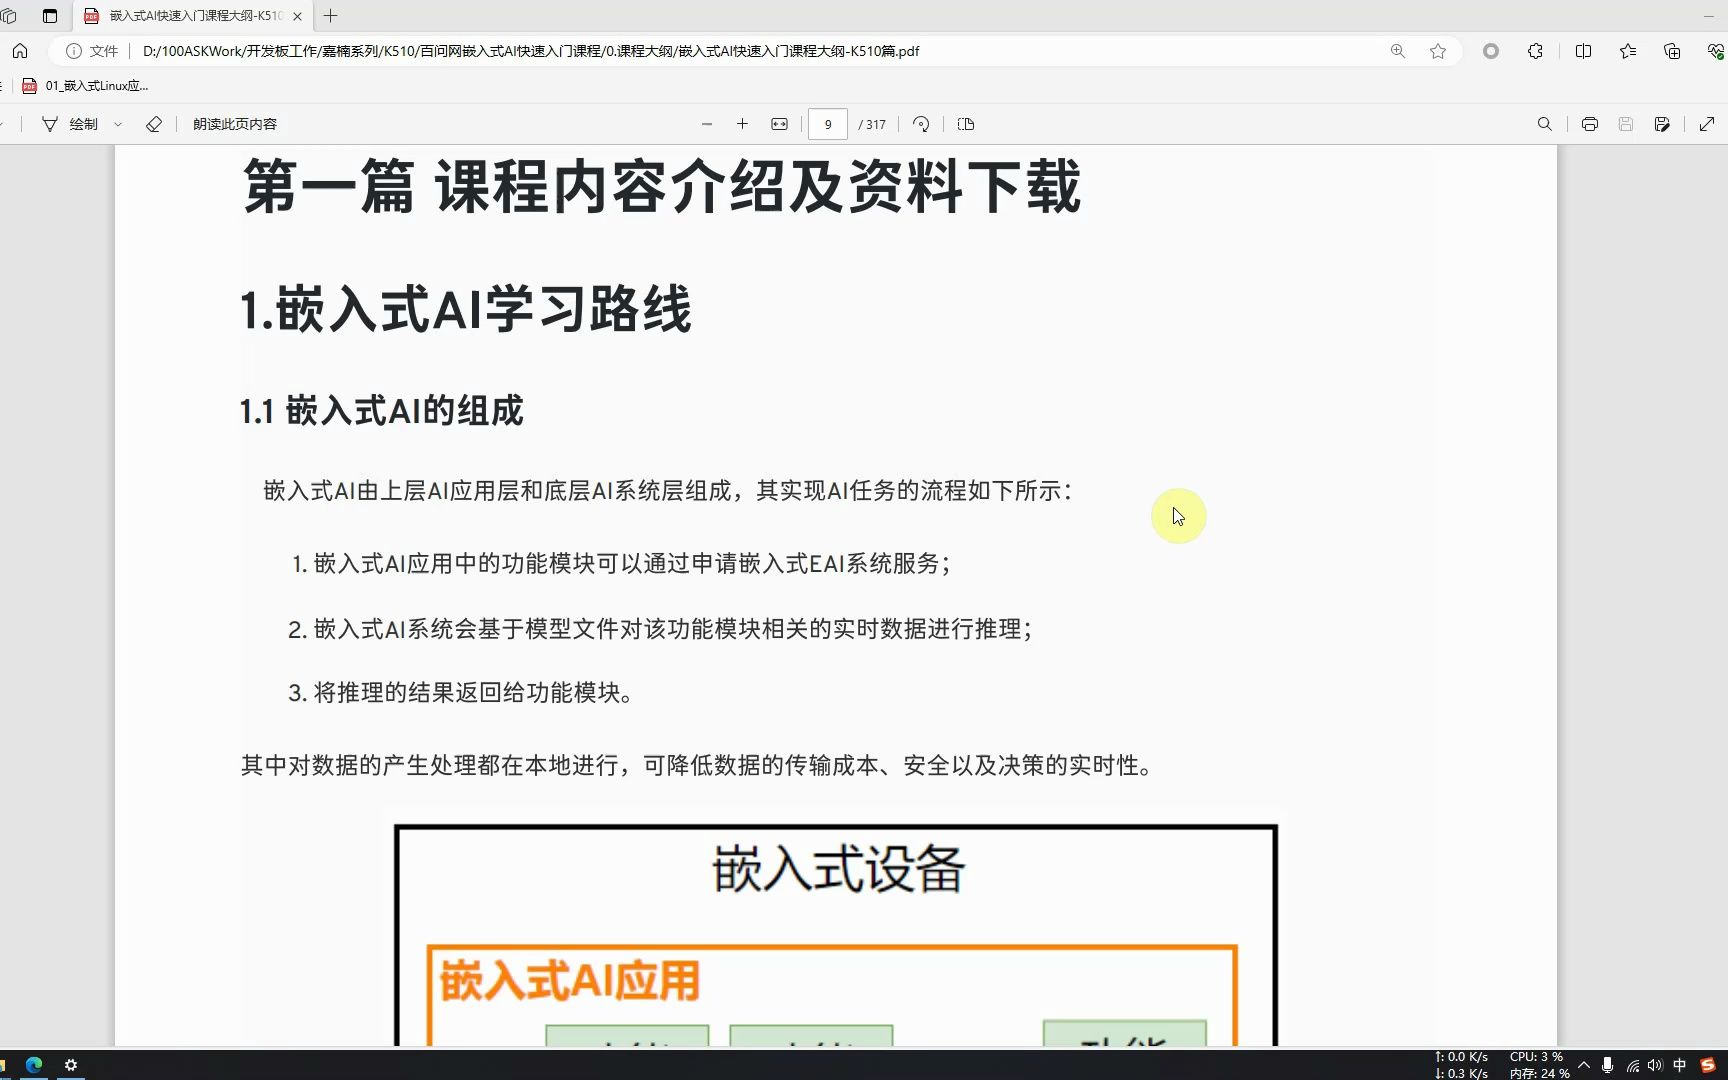The height and width of the screenshot is (1080, 1728).
Task: Select the eraser tool
Action: pyautogui.click(x=153, y=124)
